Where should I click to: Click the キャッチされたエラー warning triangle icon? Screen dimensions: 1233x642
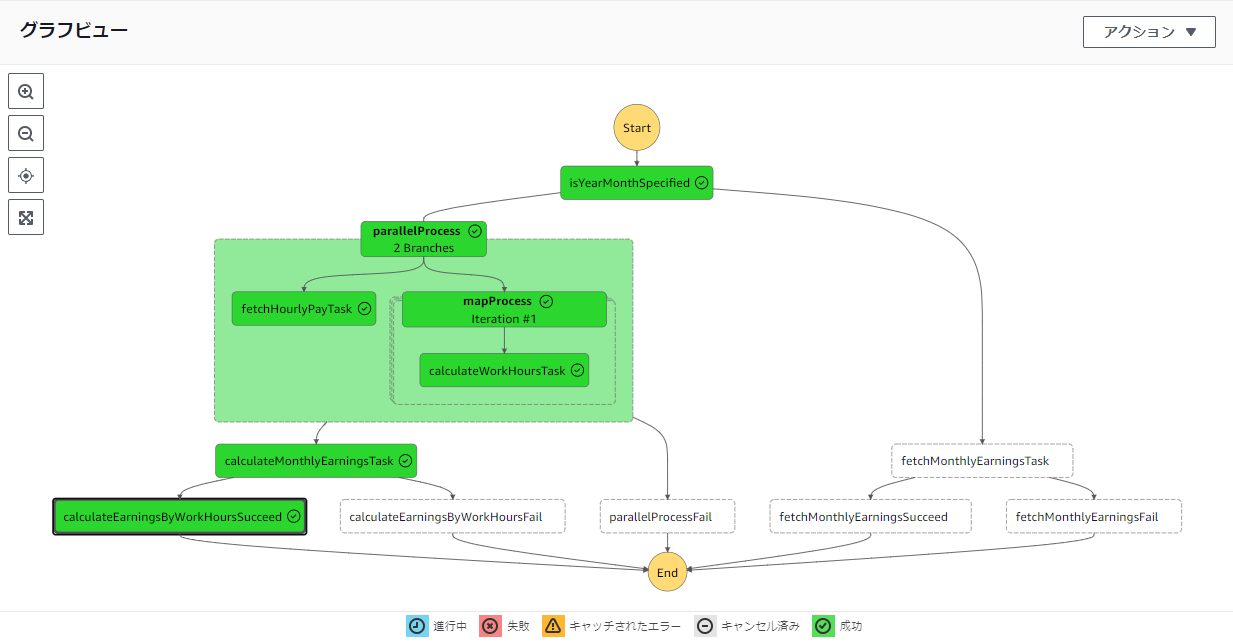552,625
